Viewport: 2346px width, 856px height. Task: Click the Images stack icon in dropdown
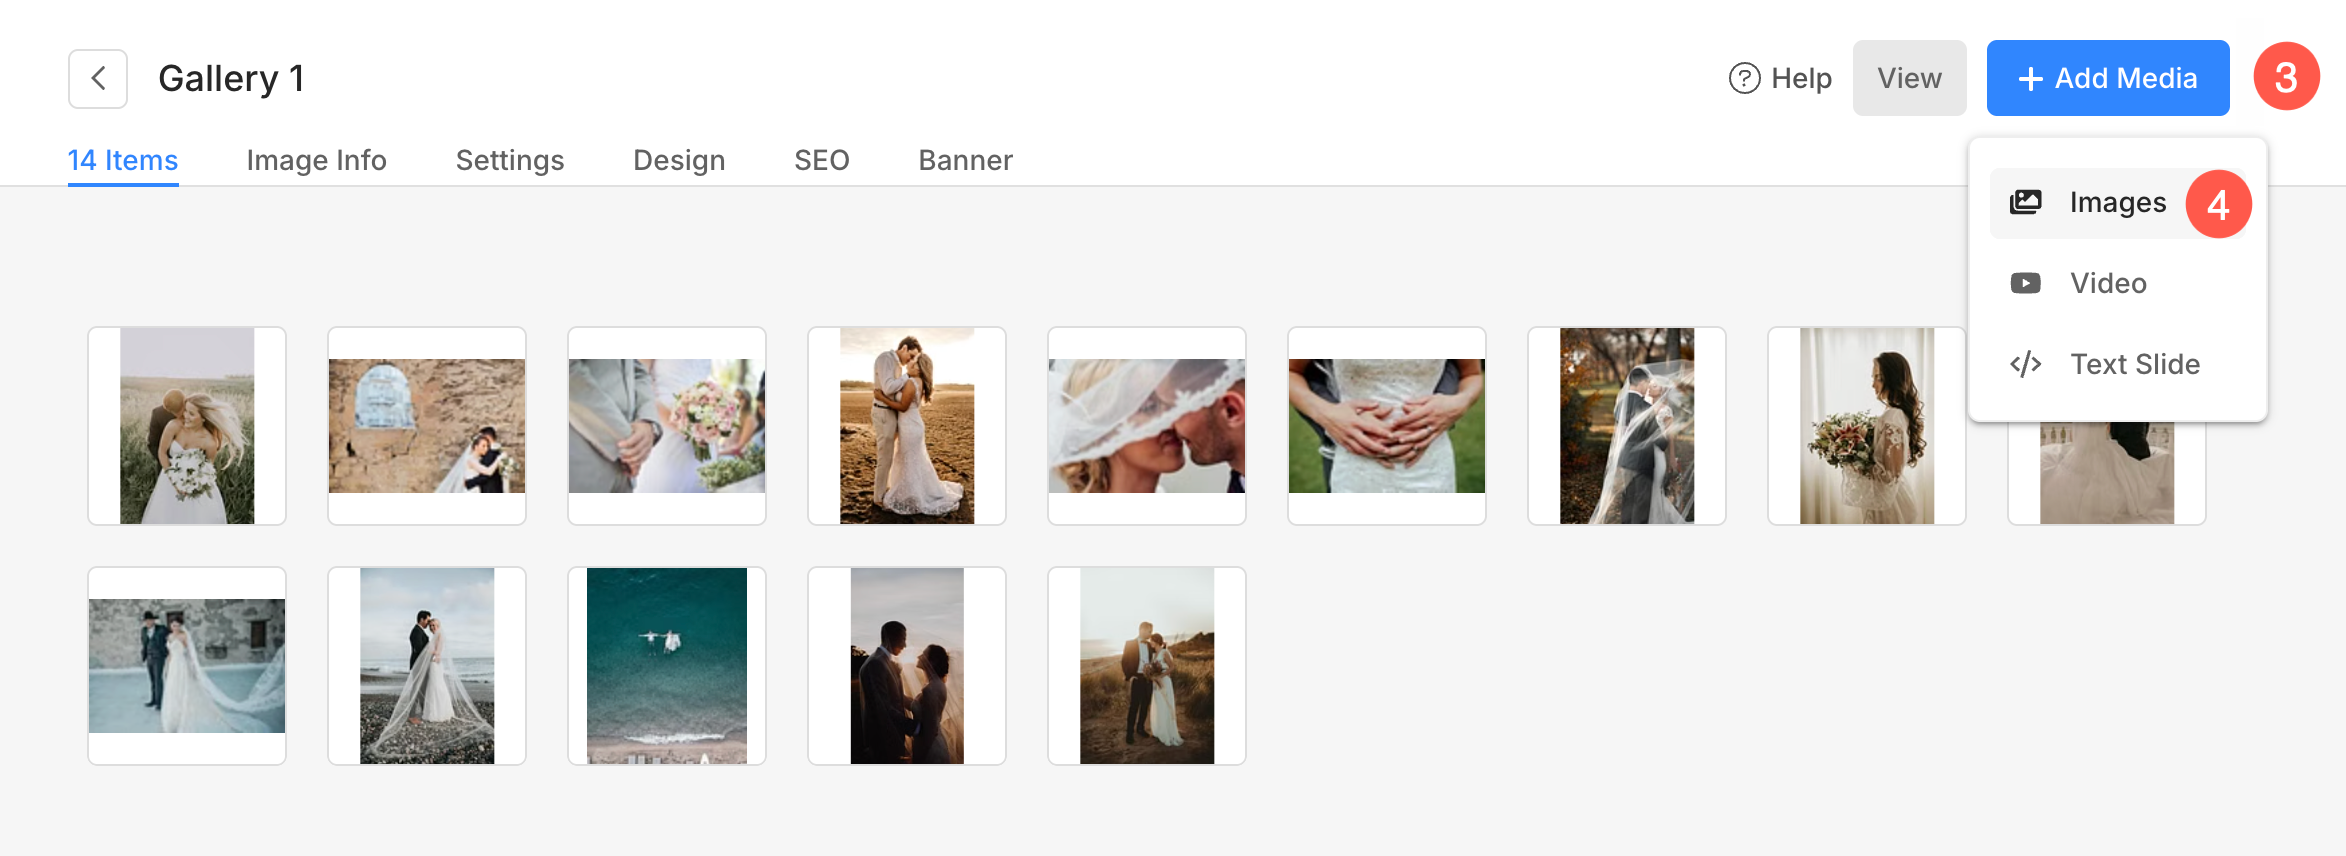click(2025, 203)
